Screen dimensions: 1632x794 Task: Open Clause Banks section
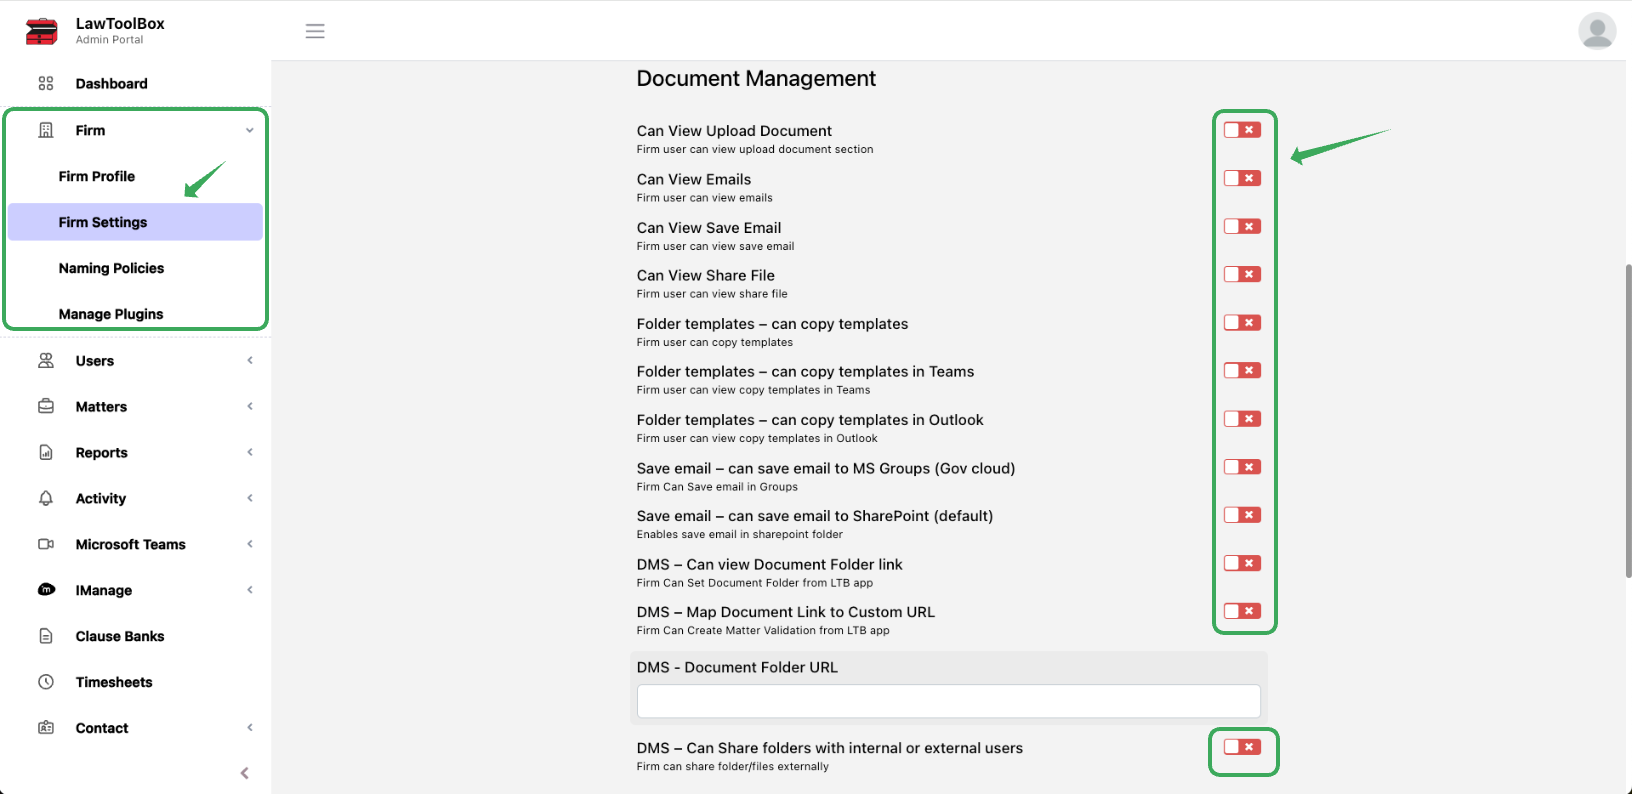coord(120,636)
